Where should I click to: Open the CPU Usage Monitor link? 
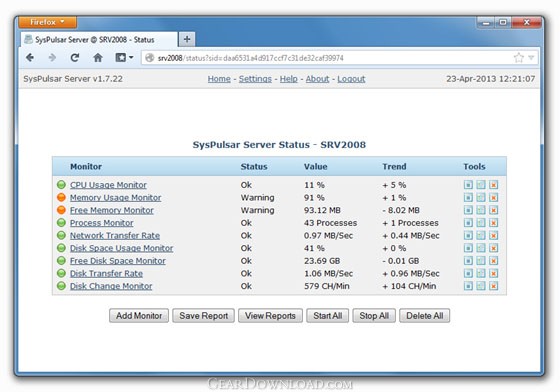(108, 185)
